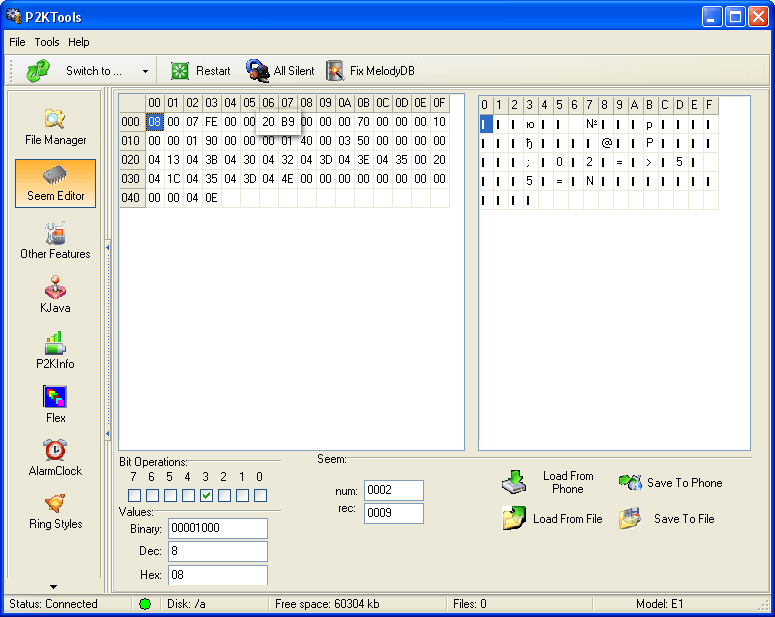This screenshot has height=617, width=775.
Task: Click the Restart toolbar icon
Action: tap(180, 71)
